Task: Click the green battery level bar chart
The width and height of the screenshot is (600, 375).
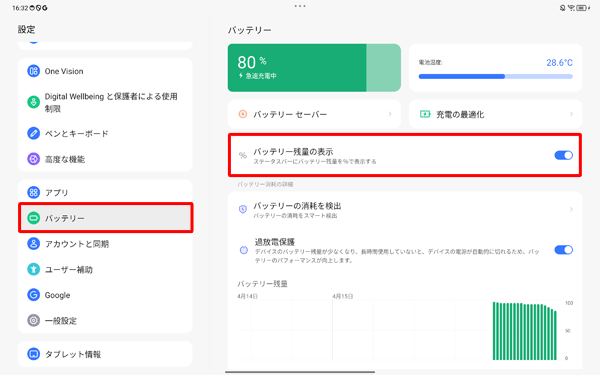Action: click(524, 331)
